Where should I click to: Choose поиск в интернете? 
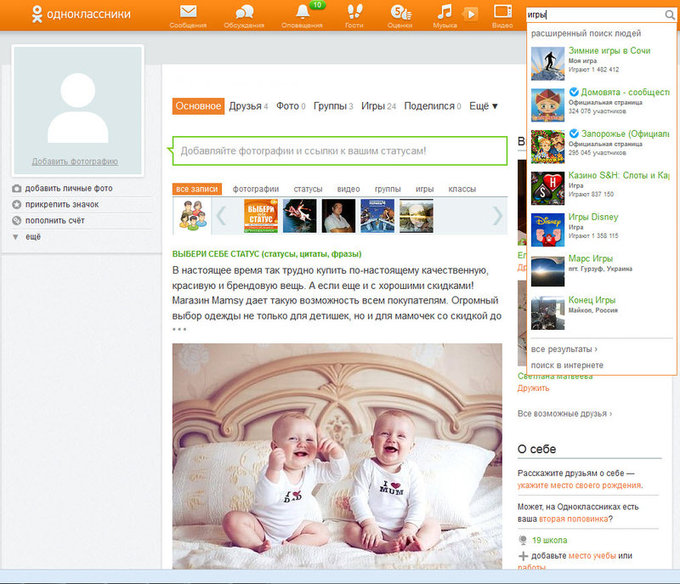567,365
